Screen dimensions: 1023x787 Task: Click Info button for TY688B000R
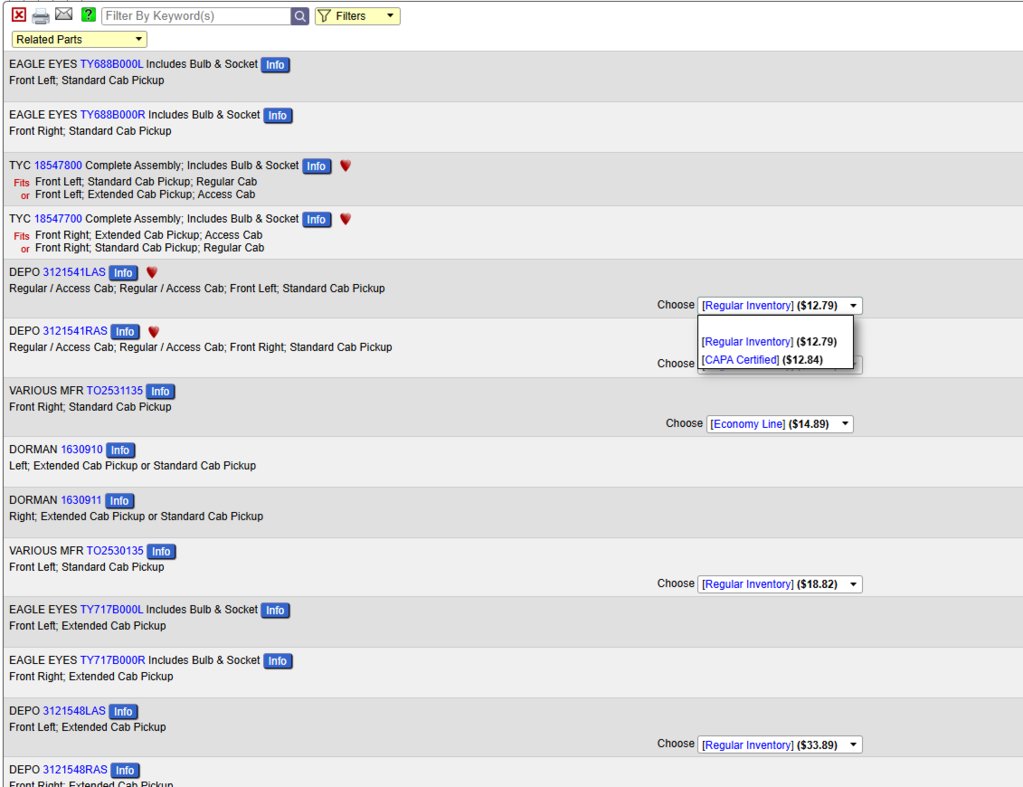277,116
